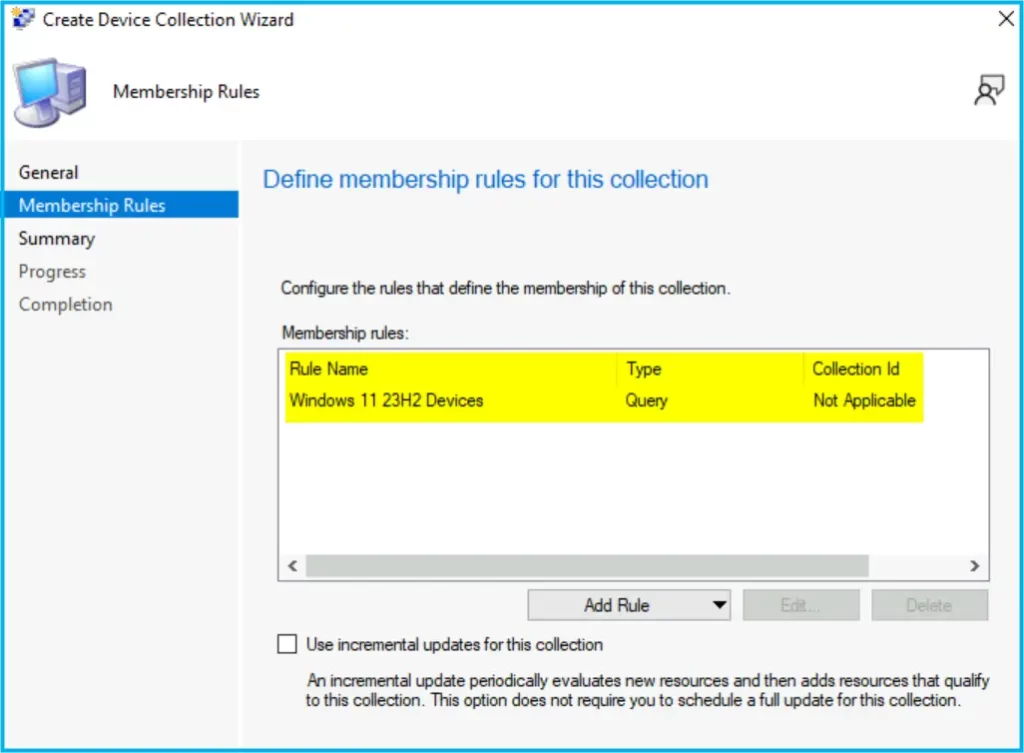Click the Membership Rules header title text
The width and height of the screenshot is (1024, 753).
pyautogui.click(x=186, y=91)
